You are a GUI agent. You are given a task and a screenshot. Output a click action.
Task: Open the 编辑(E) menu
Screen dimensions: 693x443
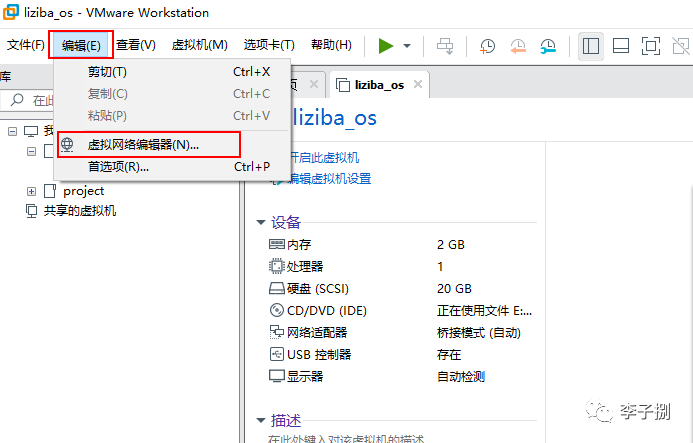(81, 45)
